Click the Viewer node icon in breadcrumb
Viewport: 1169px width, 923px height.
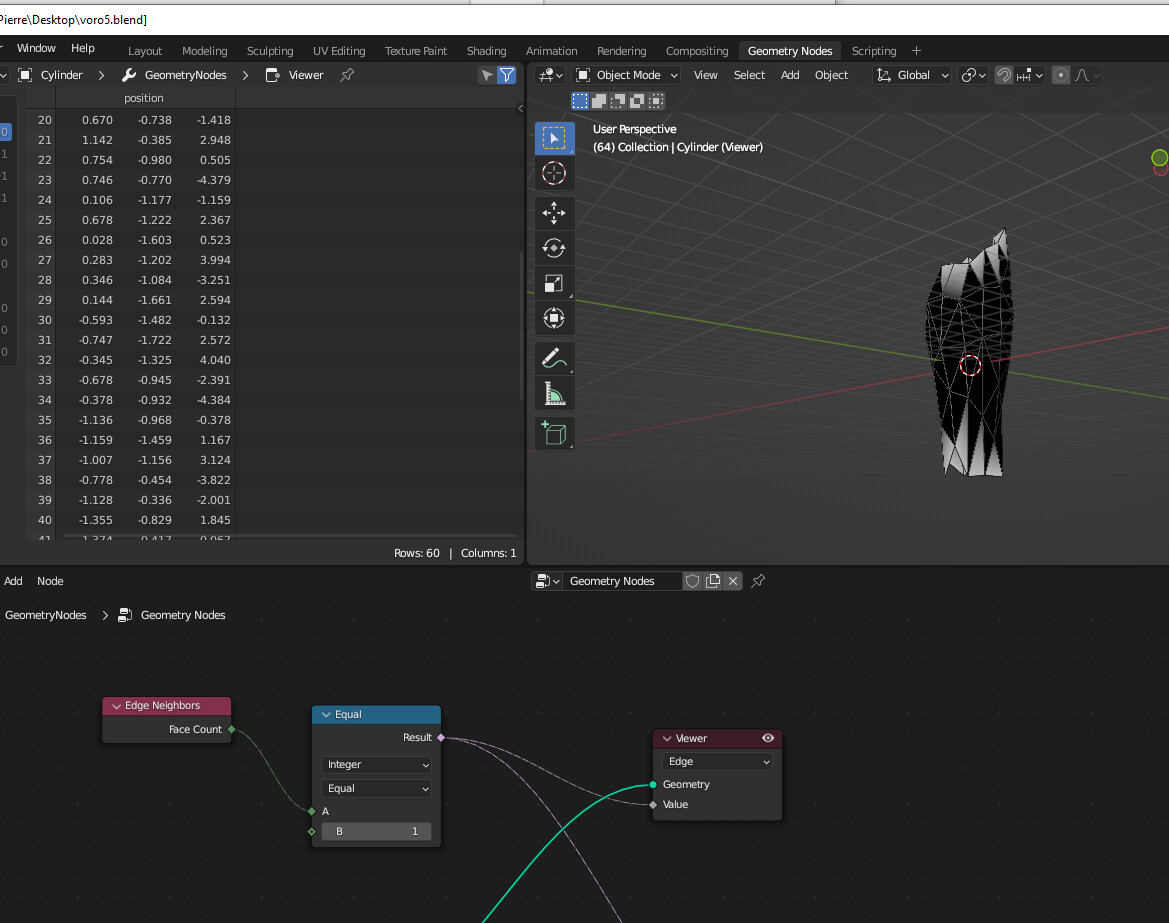tap(273, 75)
